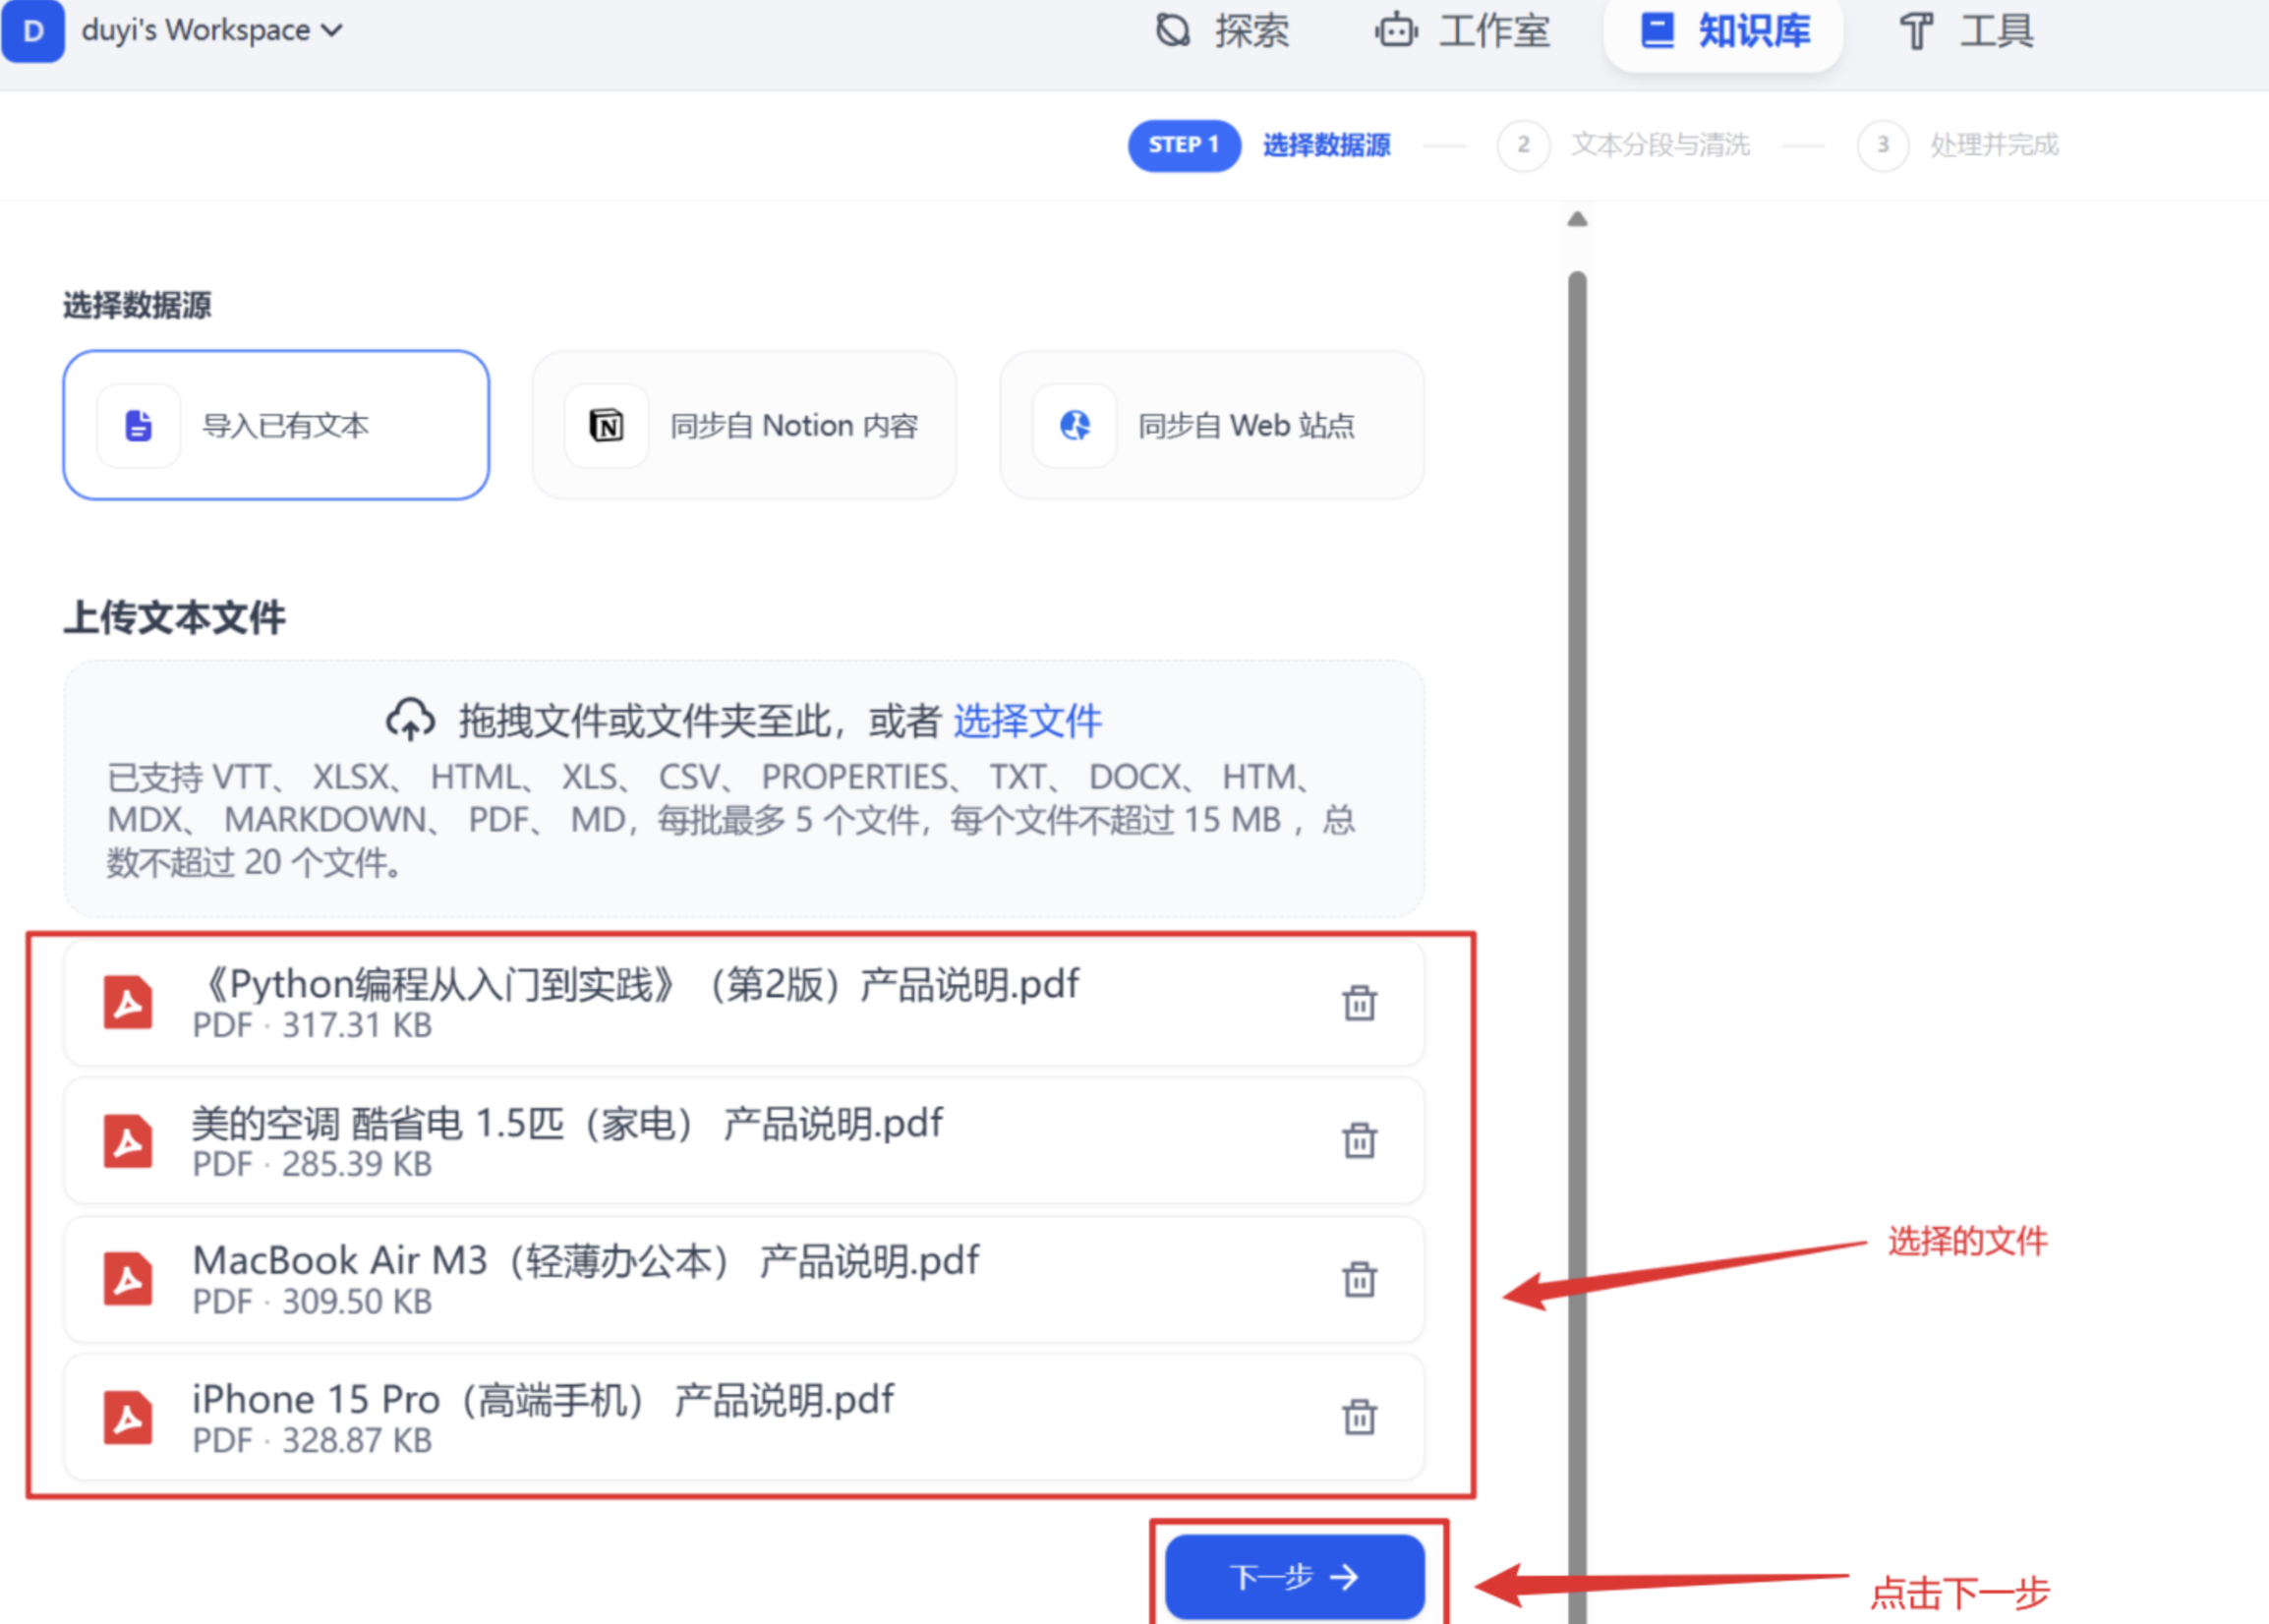
Task: Remove the 美的空调 PDF with trash icon
Action: pos(1359,1141)
